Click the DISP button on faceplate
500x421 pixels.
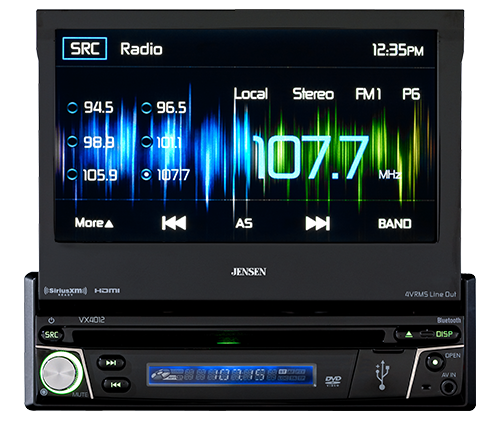pyautogui.click(x=444, y=334)
